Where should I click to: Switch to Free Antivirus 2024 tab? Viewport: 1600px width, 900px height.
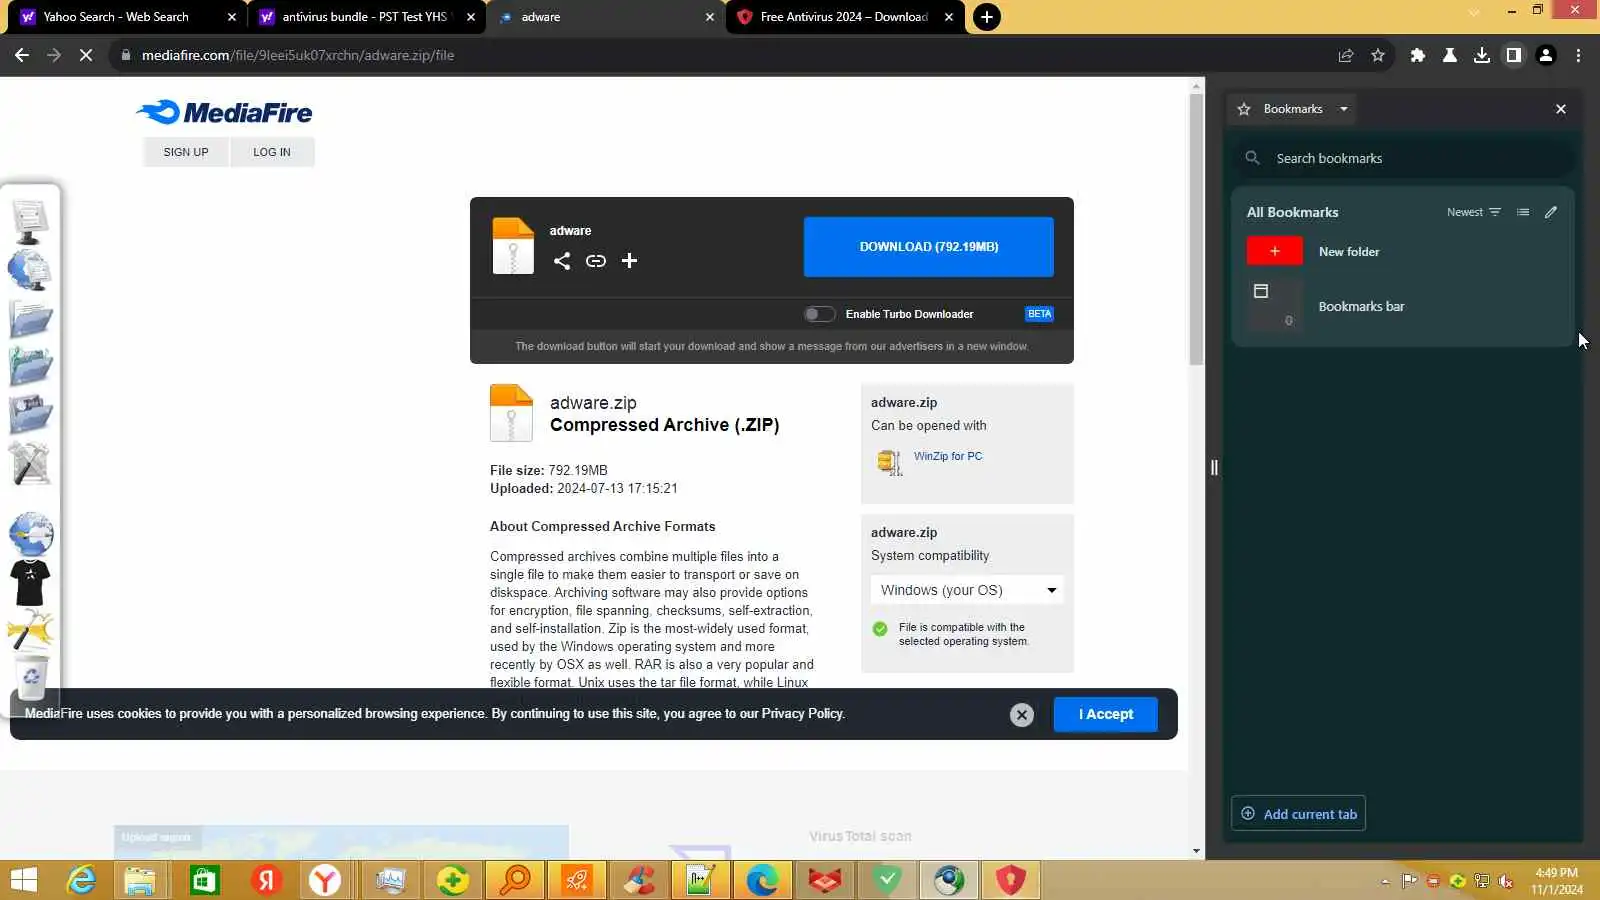pyautogui.click(x=844, y=17)
